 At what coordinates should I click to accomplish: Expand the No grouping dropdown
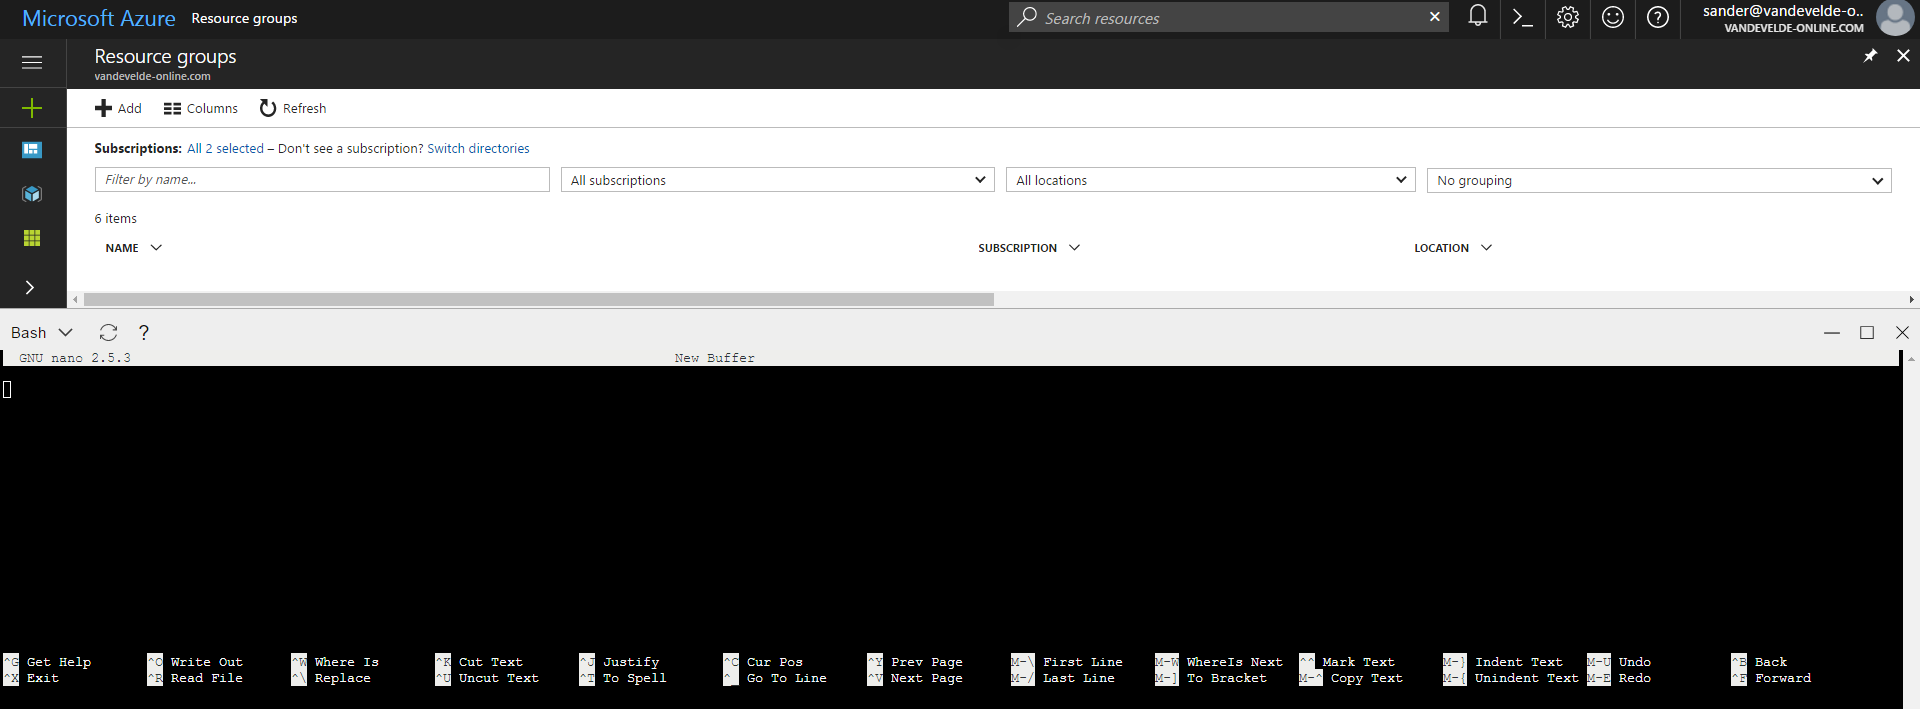click(x=1658, y=180)
